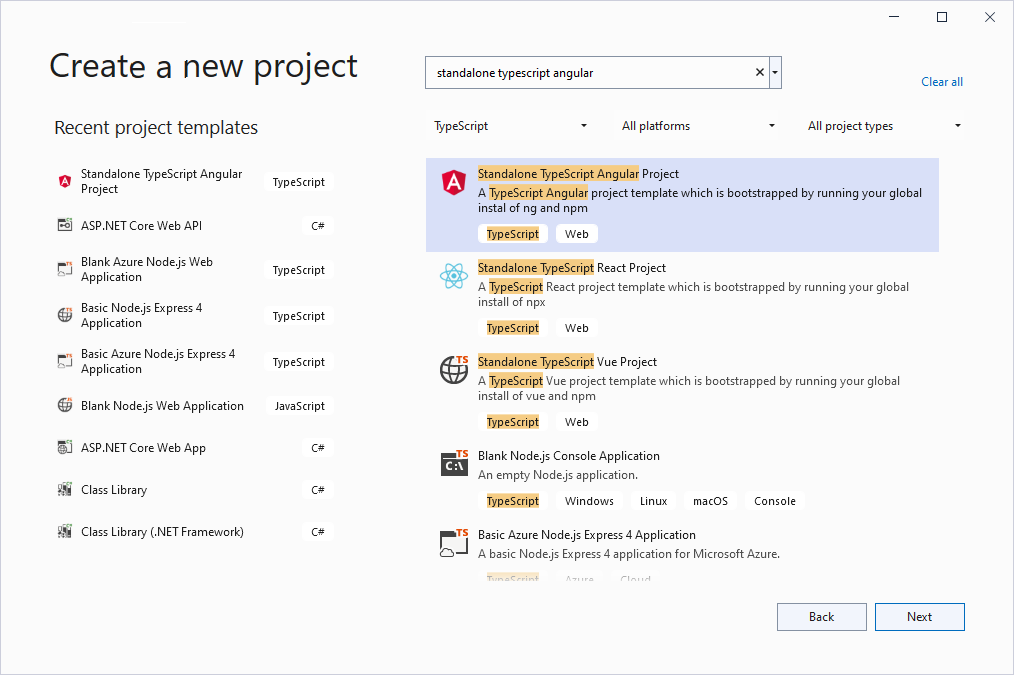The width and height of the screenshot is (1014, 675).
Task: Click the TypeScript label beside Basic Node.js Express 4
Action: point(298,316)
